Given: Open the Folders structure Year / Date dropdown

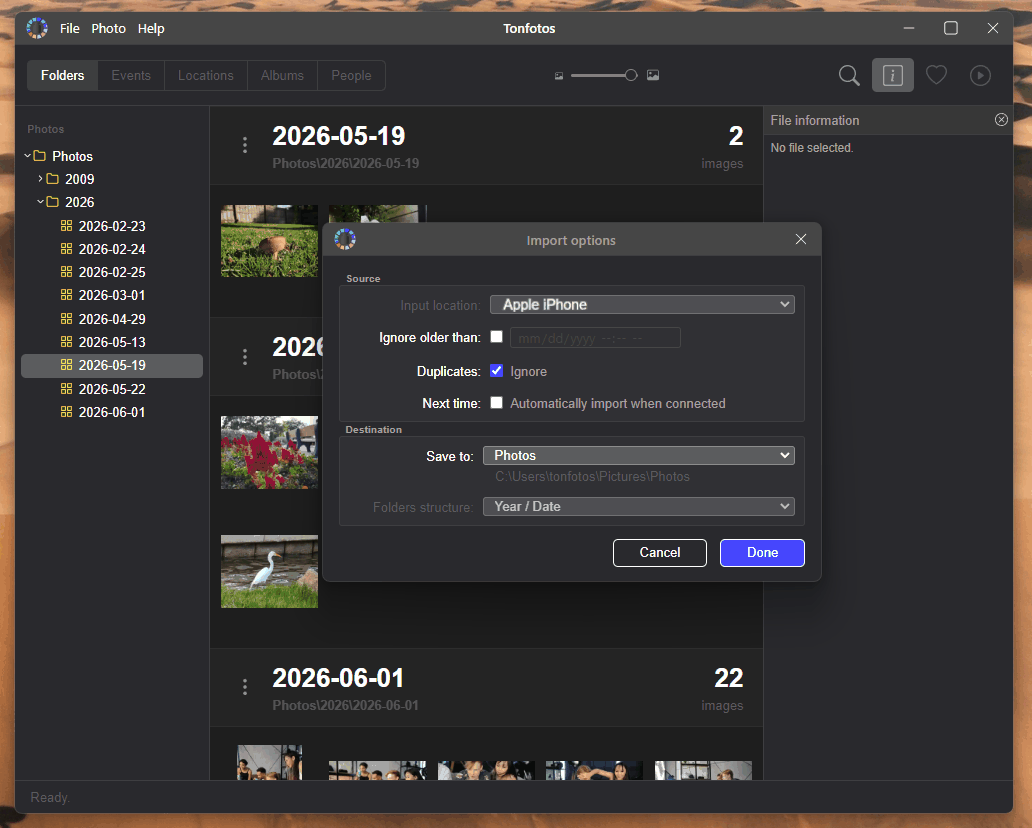Looking at the screenshot, I should coord(638,506).
